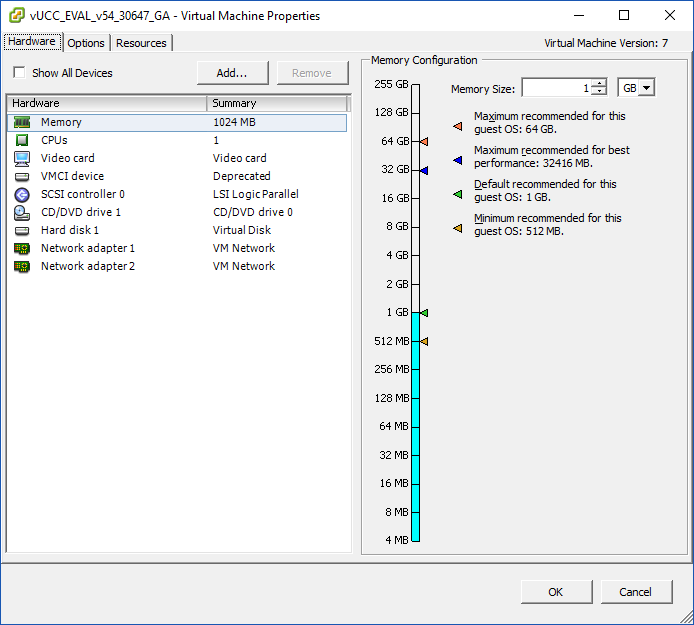Click legend arrow for default recommended memory
694x625 pixels.
[458, 194]
